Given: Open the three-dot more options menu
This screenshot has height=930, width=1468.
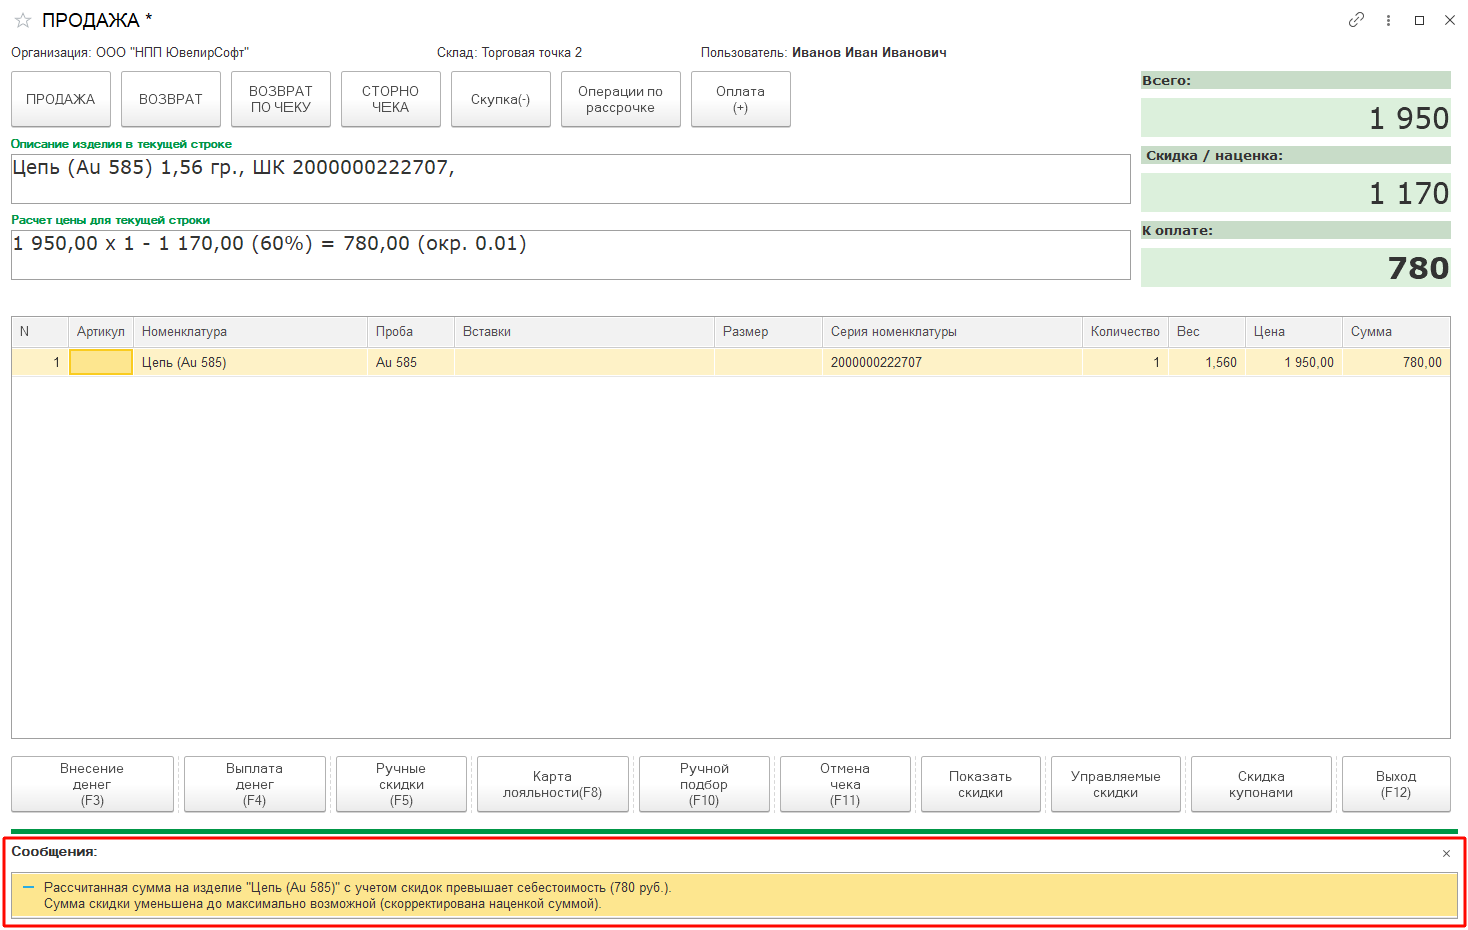Looking at the screenshot, I should coord(1388,20).
